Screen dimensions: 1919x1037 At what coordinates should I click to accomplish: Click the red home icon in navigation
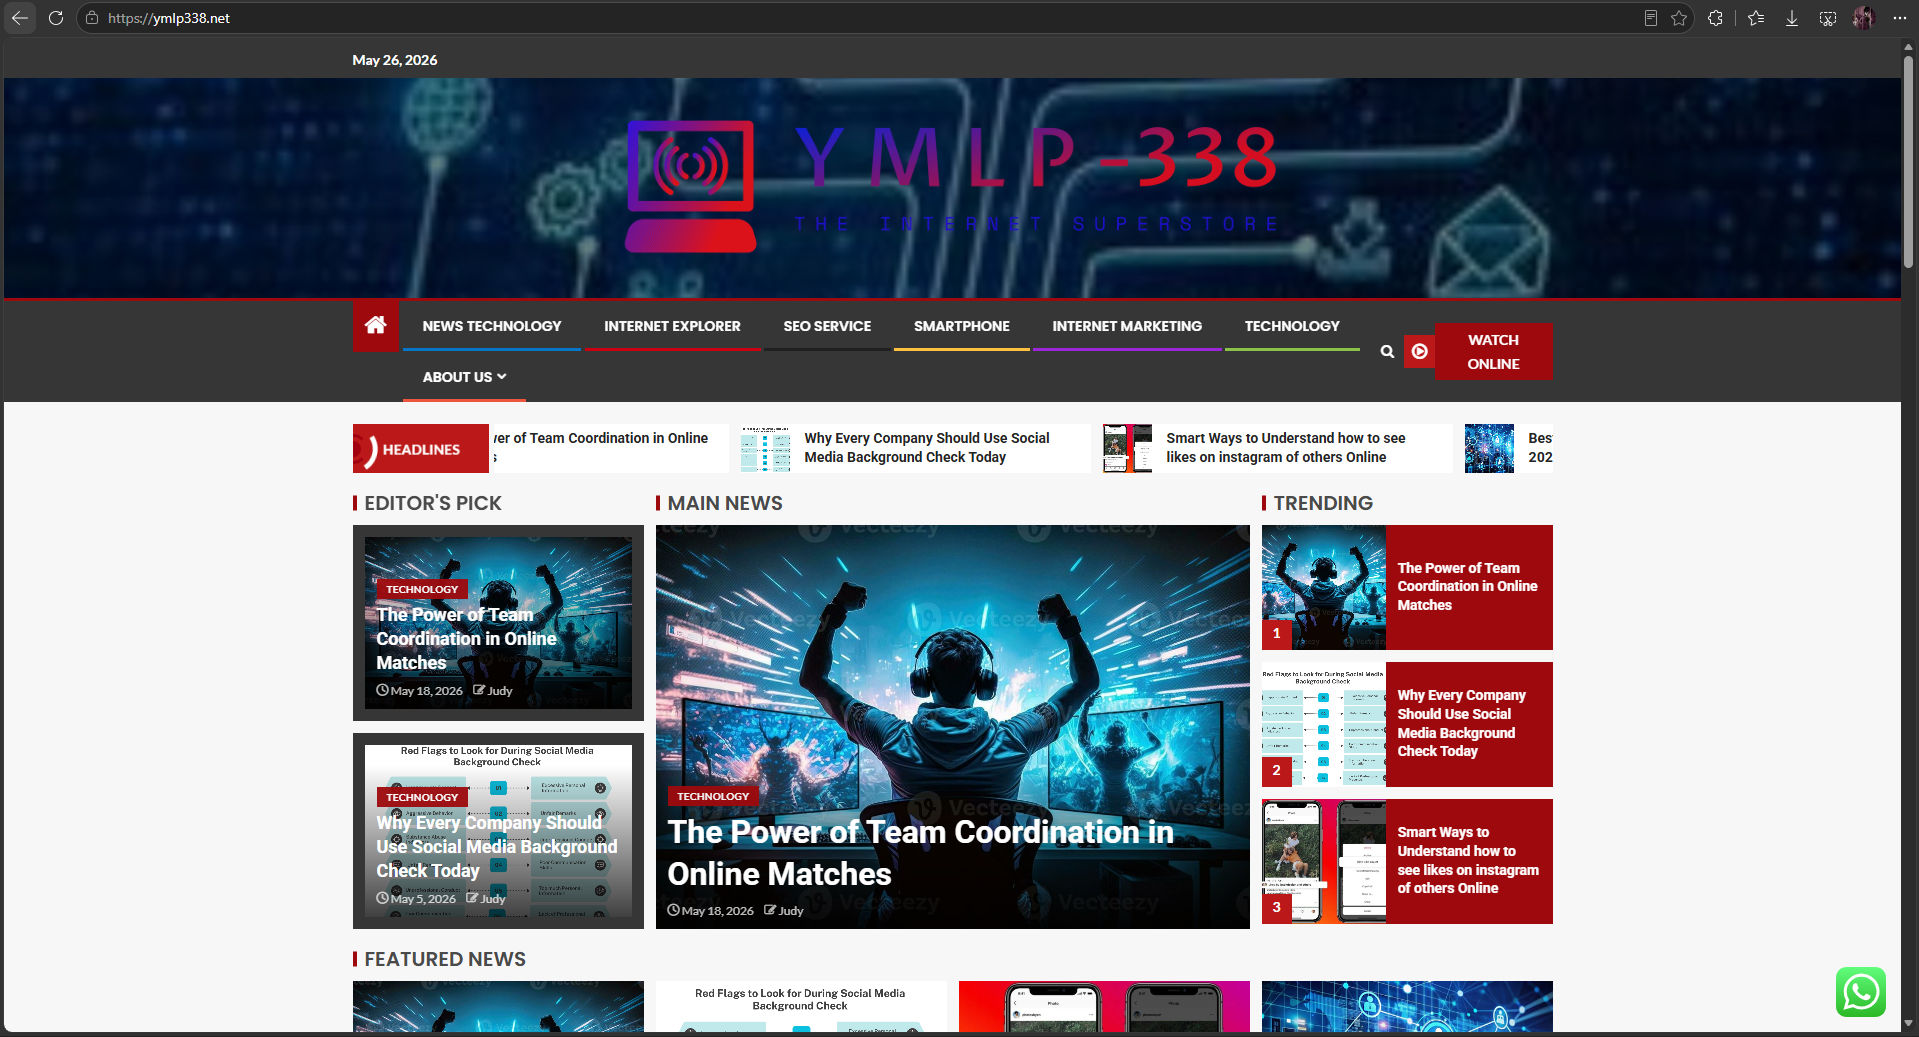376,325
